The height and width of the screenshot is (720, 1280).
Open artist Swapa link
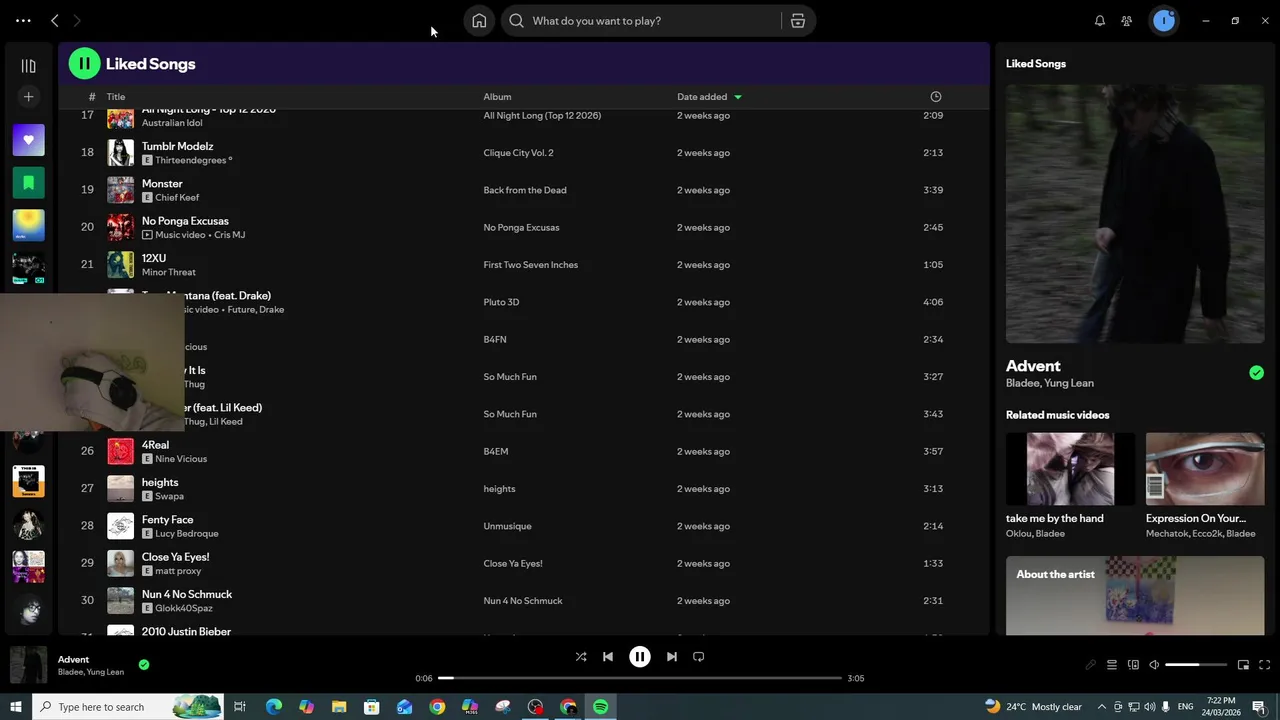tap(169, 496)
